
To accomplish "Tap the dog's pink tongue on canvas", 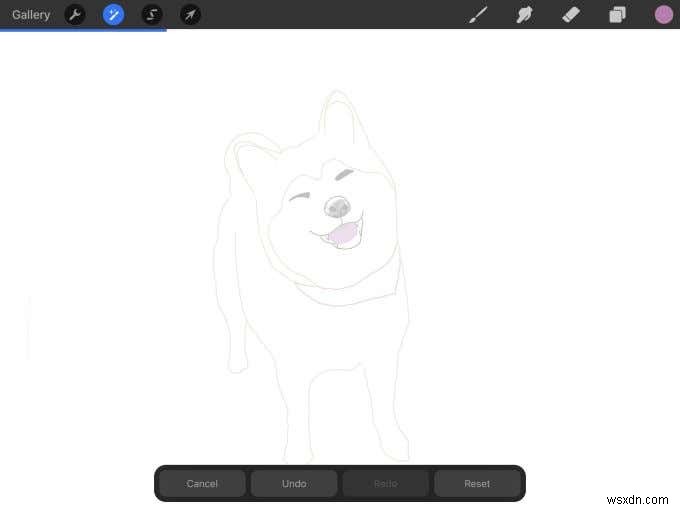I will (x=344, y=234).
